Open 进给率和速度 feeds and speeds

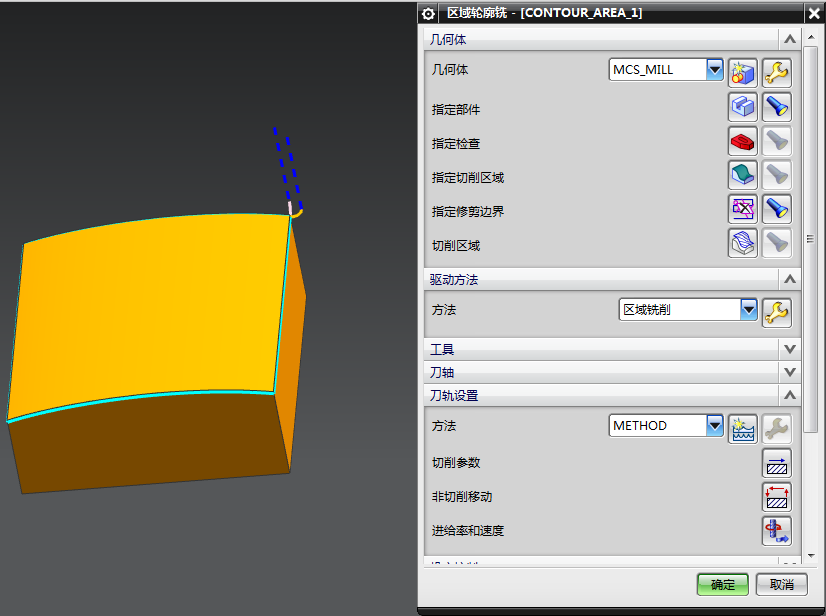click(x=777, y=531)
